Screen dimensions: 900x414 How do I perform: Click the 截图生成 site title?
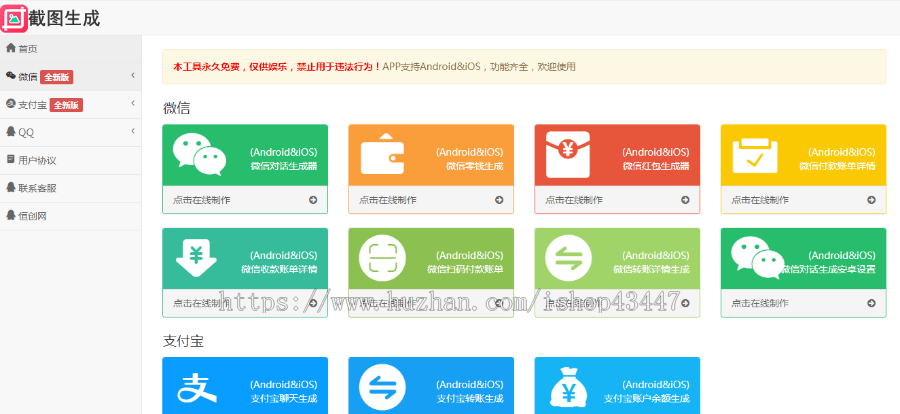point(64,18)
